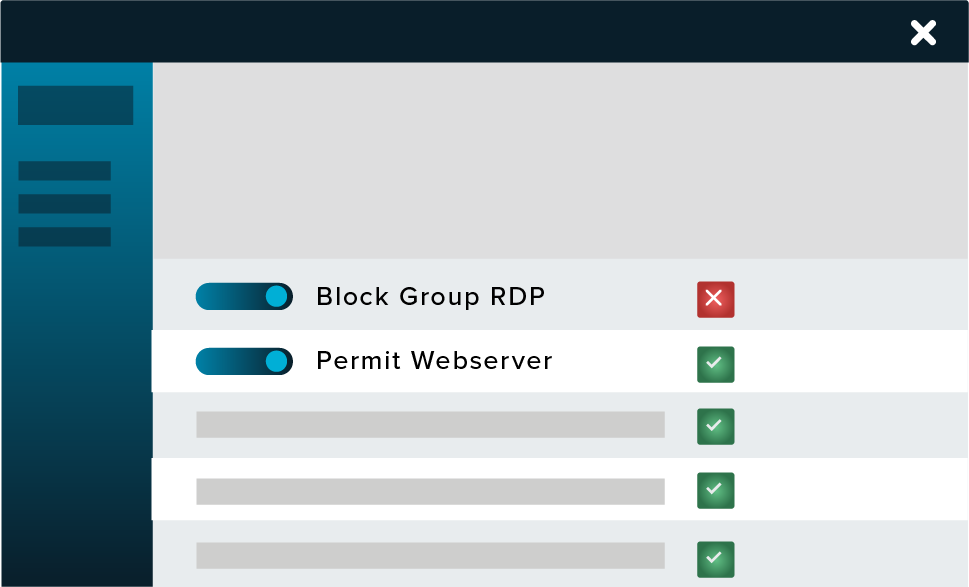Click the bottom sidebar menu item

(x=64, y=237)
